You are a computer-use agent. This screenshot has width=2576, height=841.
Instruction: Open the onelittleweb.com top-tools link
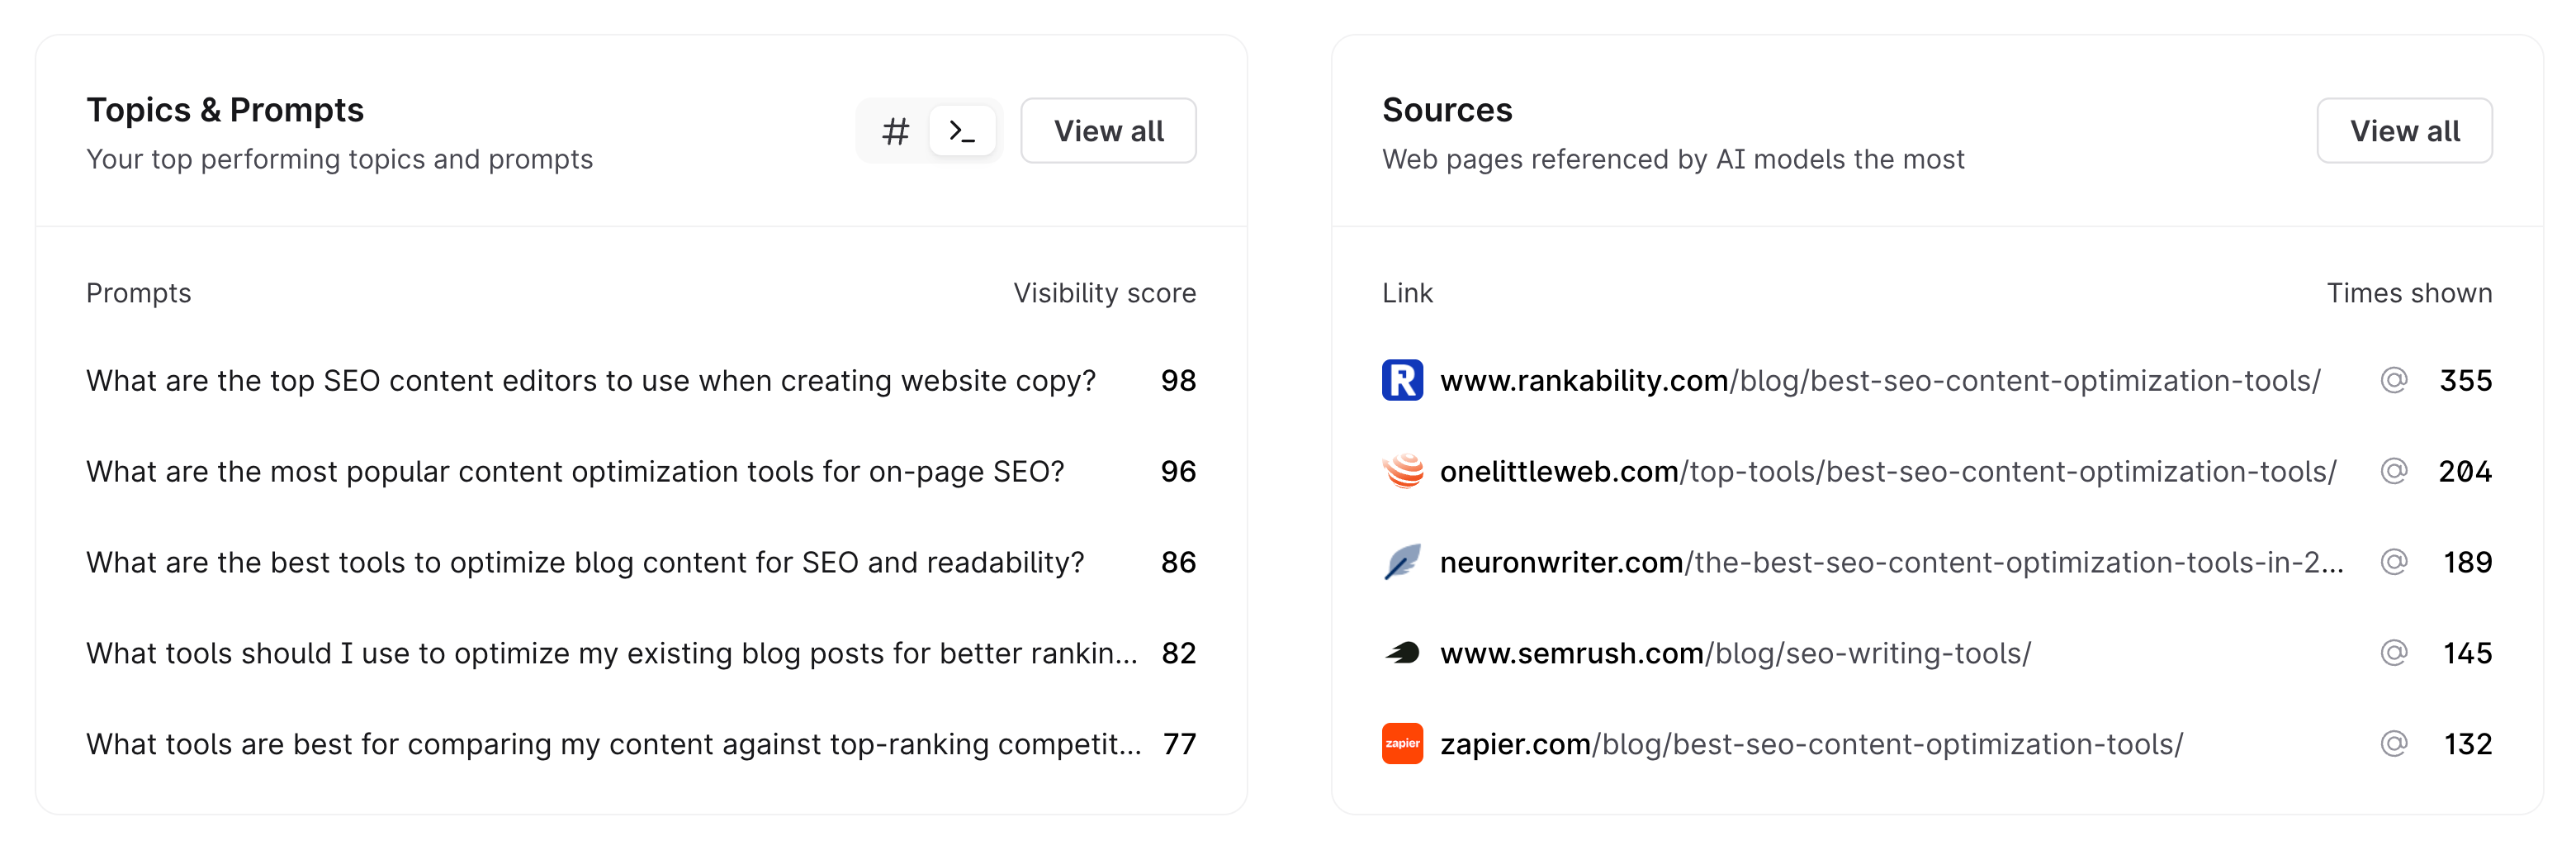pos(1887,472)
